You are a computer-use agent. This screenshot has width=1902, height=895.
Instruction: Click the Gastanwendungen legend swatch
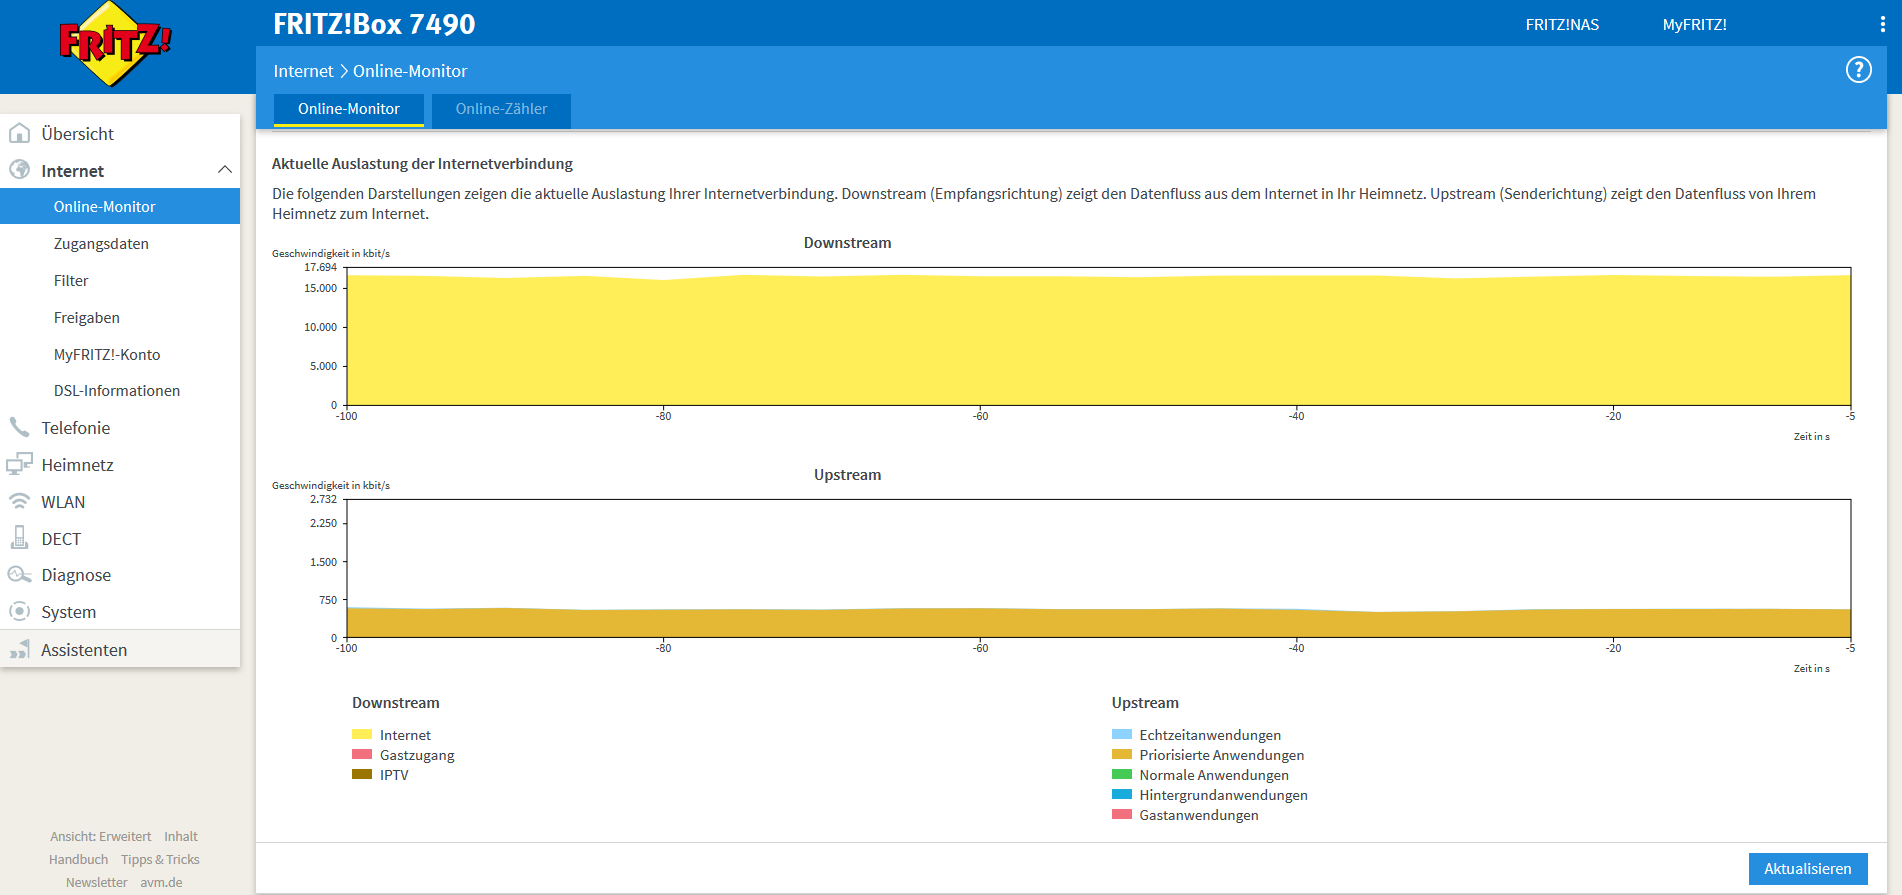point(1122,815)
